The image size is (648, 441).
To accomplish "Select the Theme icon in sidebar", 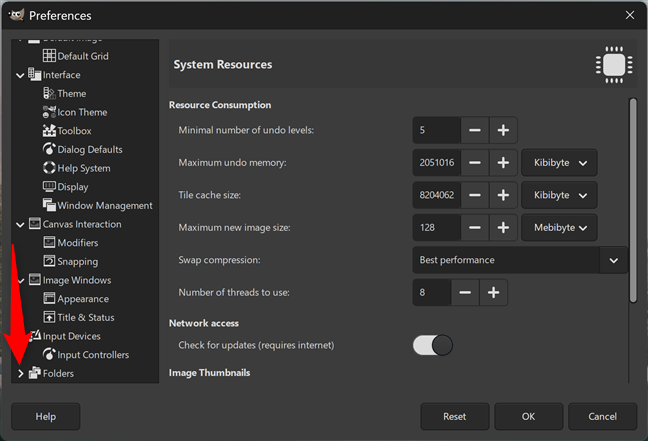I will 49,93.
